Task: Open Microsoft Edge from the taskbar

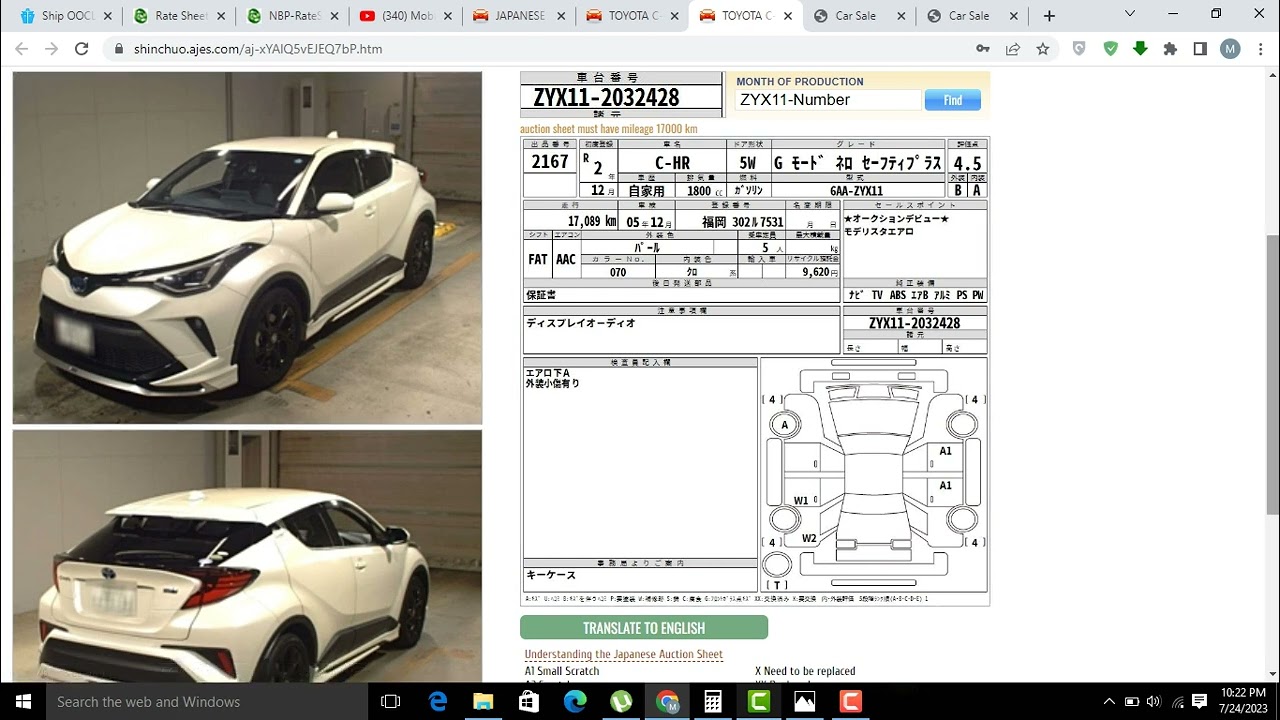Action: click(x=575, y=702)
